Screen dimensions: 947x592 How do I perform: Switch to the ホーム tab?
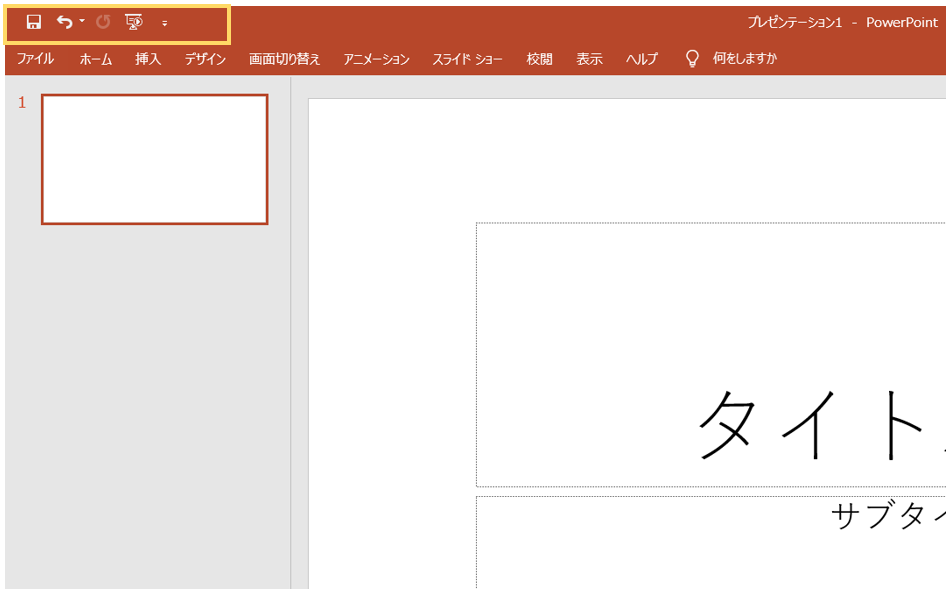[95, 59]
